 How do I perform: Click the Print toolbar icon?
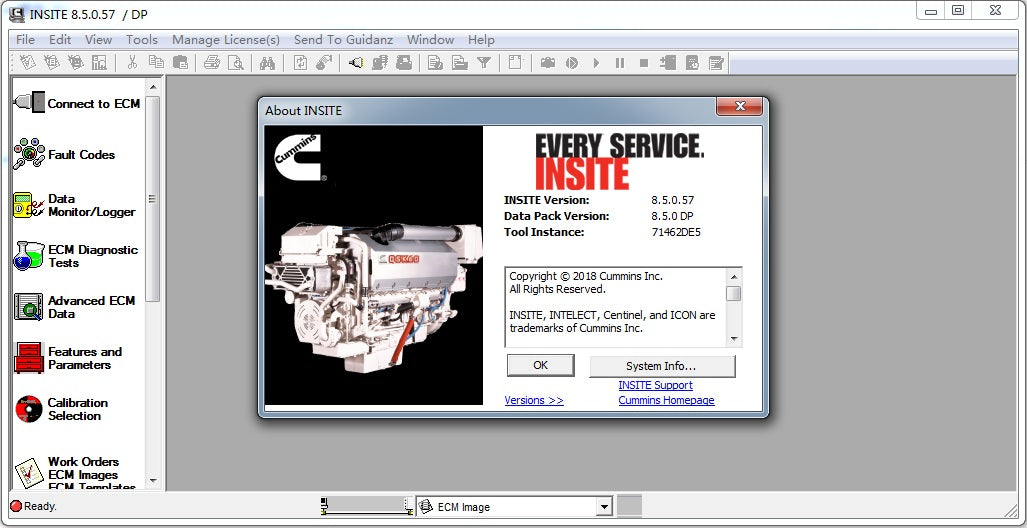211,63
